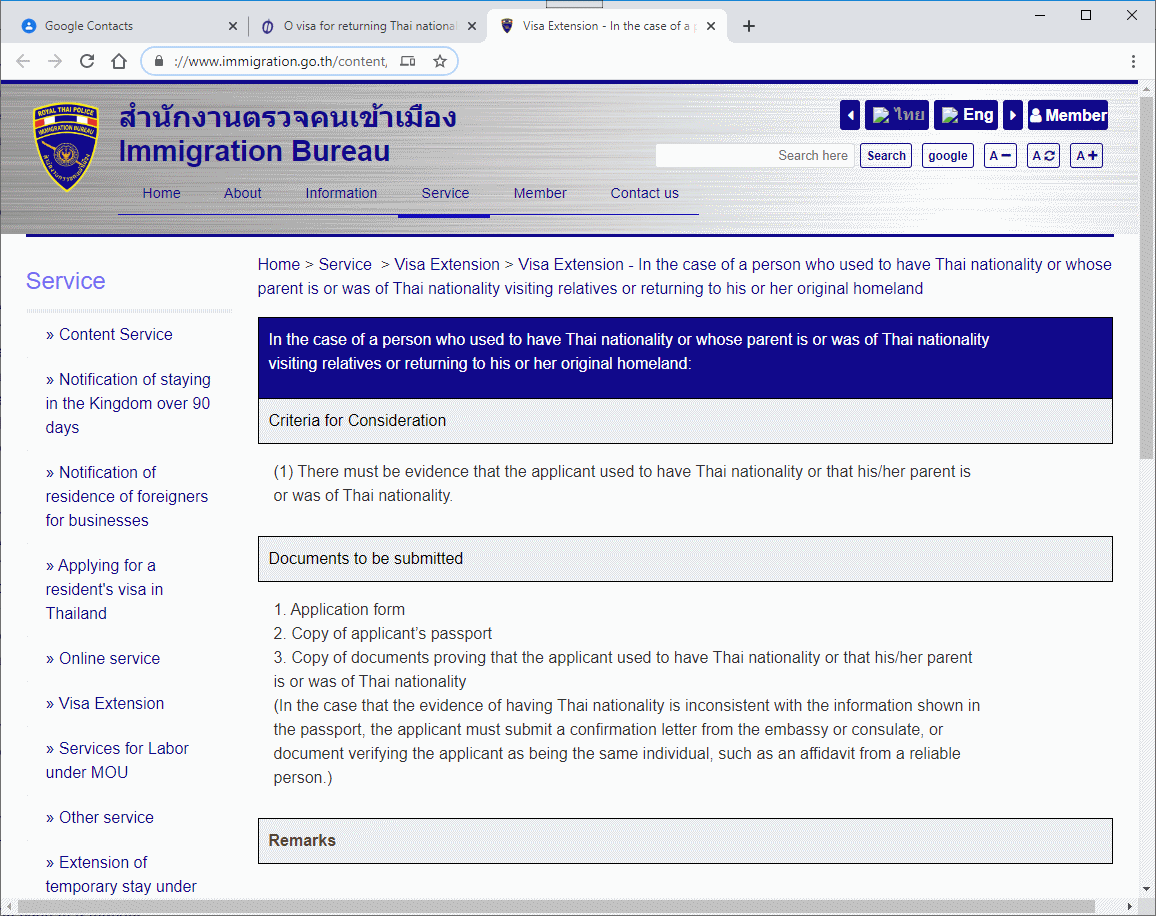The image size is (1156, 916).
Task: Click the Search button
Action: [x=886, y=156]
